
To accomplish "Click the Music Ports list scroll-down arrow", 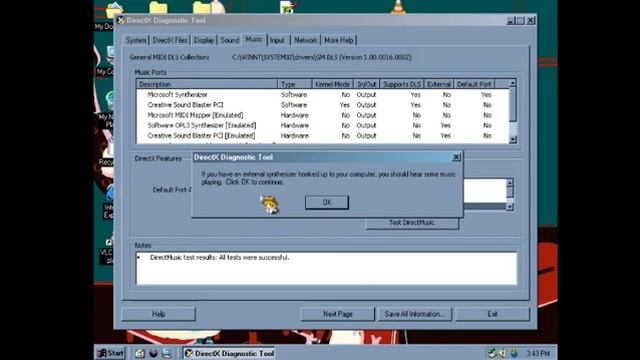I will (x=513, y=140).
